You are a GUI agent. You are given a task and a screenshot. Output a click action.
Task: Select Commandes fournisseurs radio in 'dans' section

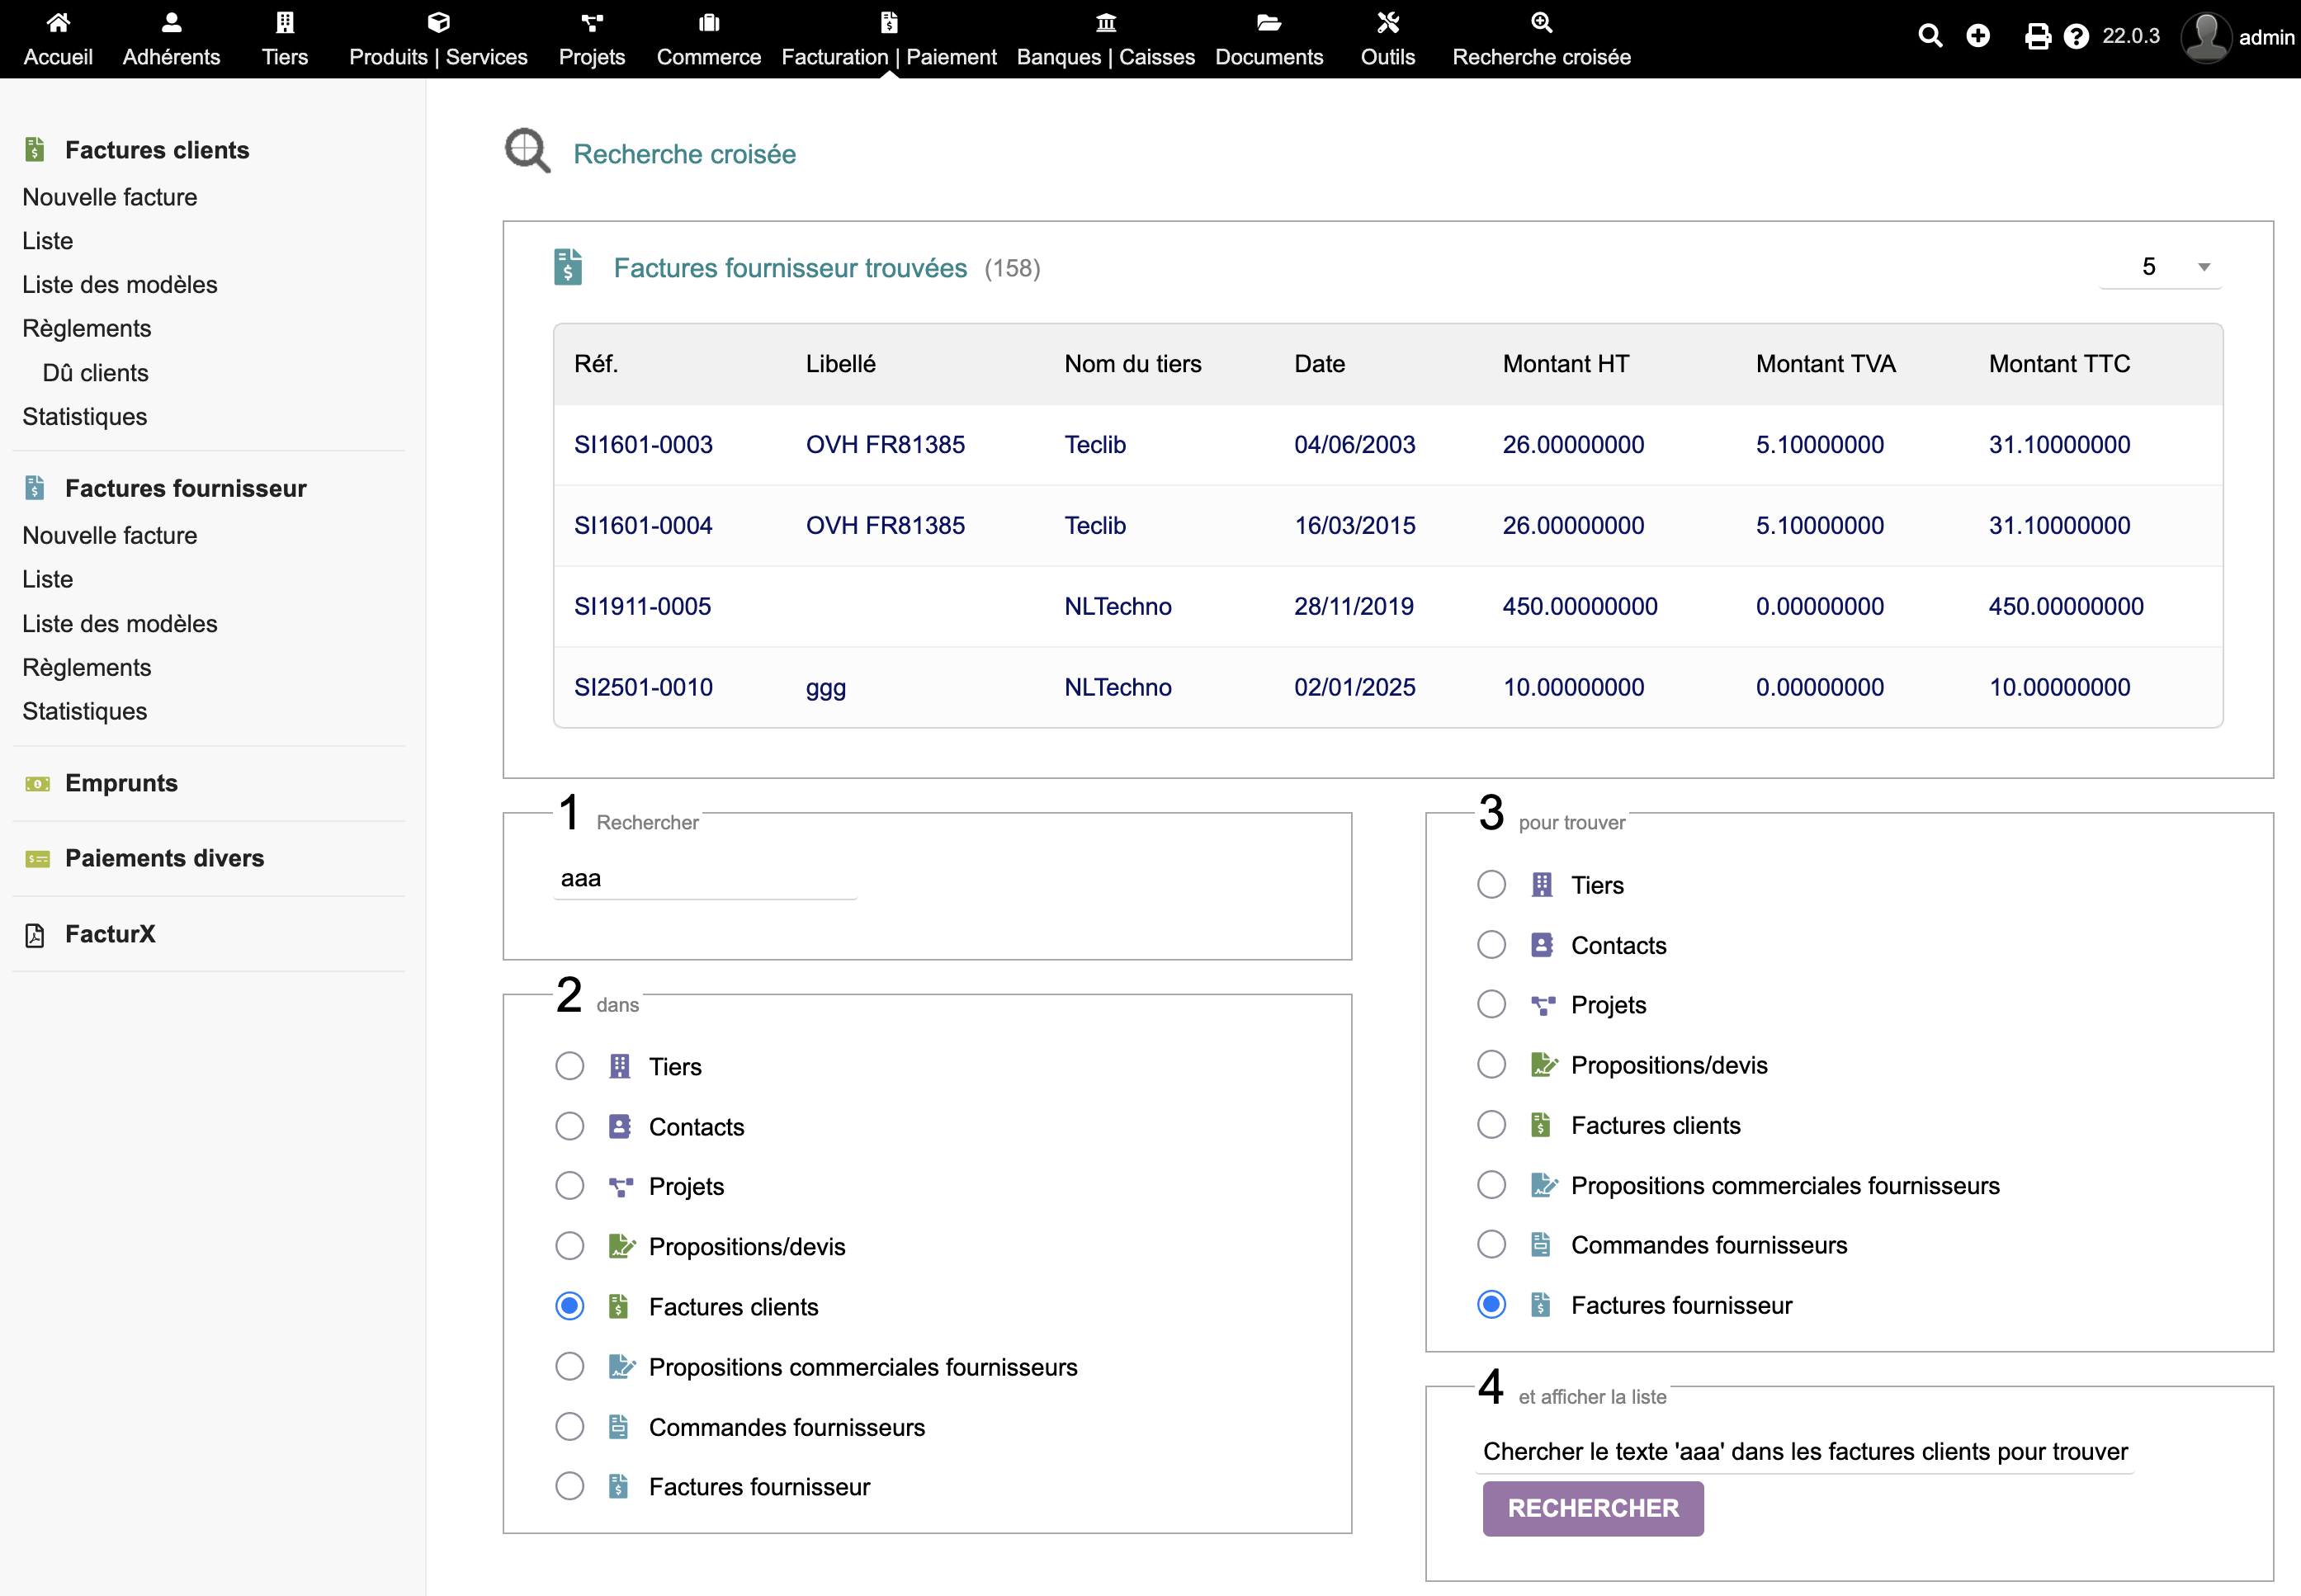coord(570,1426)
